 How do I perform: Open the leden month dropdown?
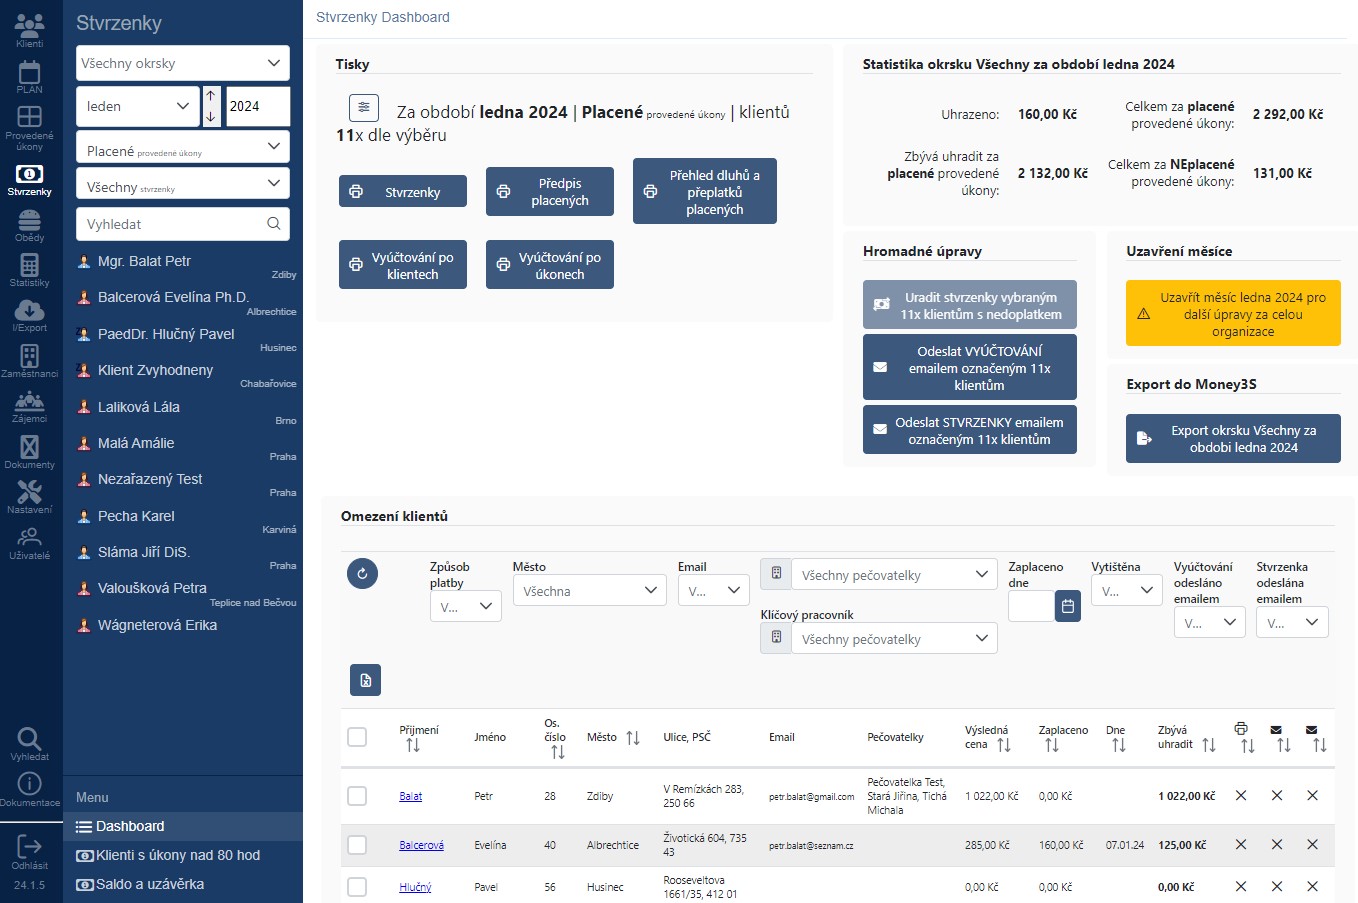click(x=138, y=106)
